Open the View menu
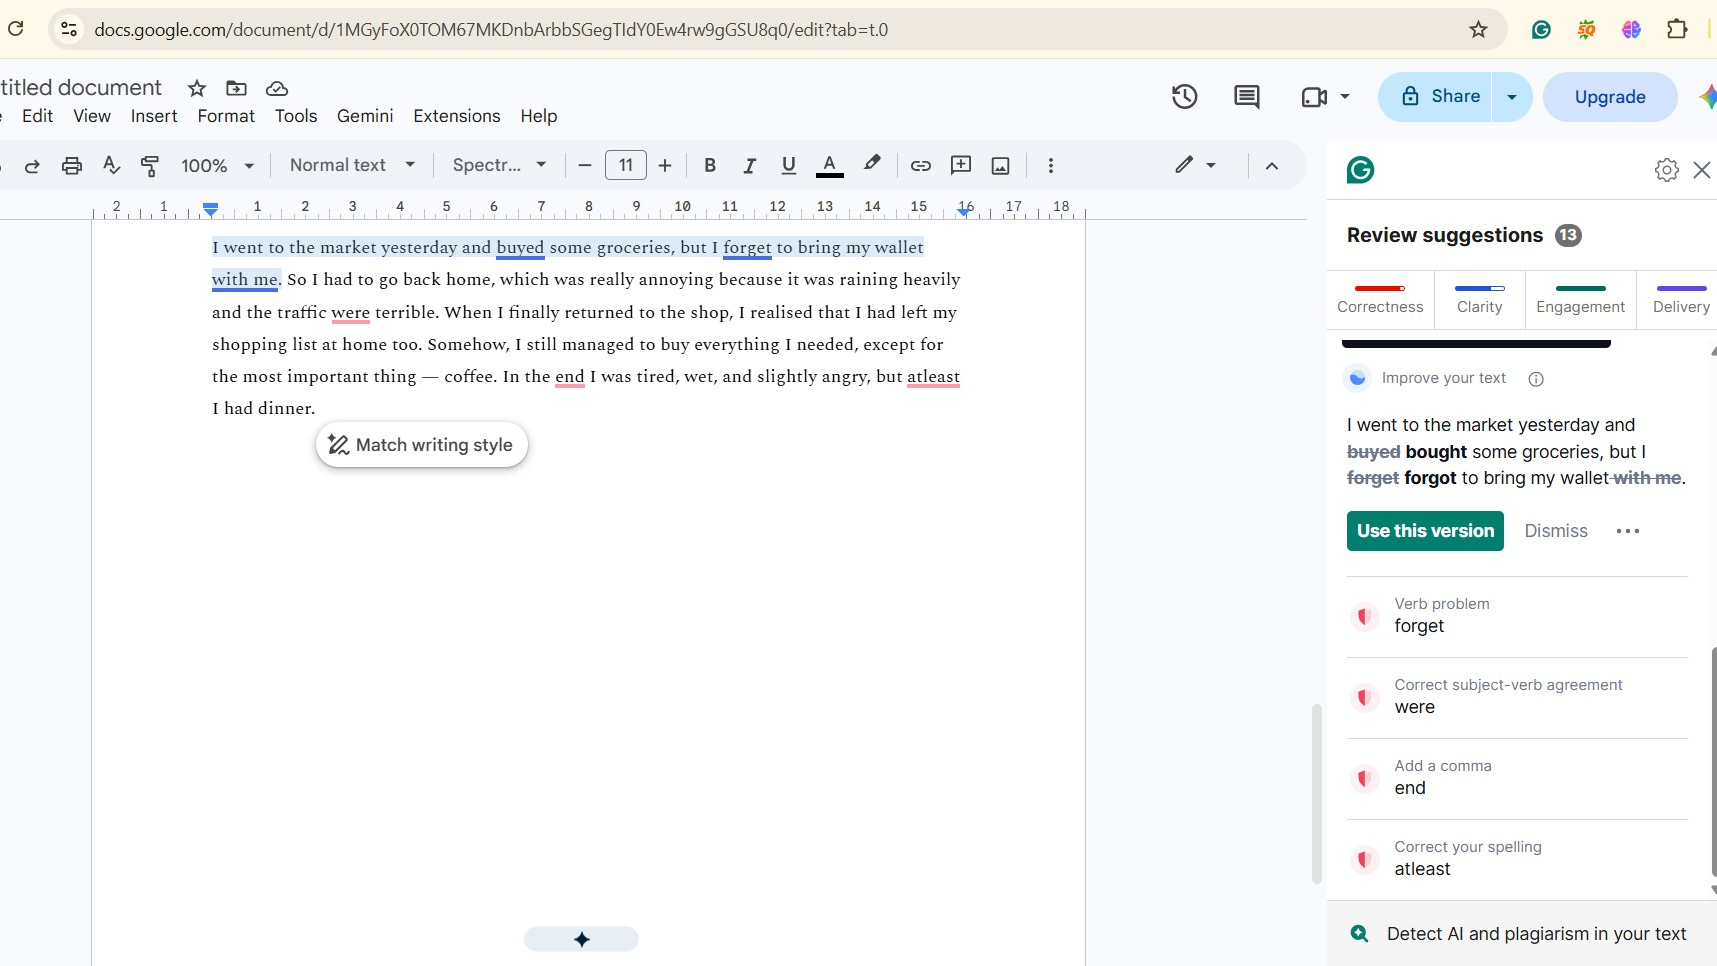Screen dimensions: 1717x966 pyautogui.click(x=92, y=116)
